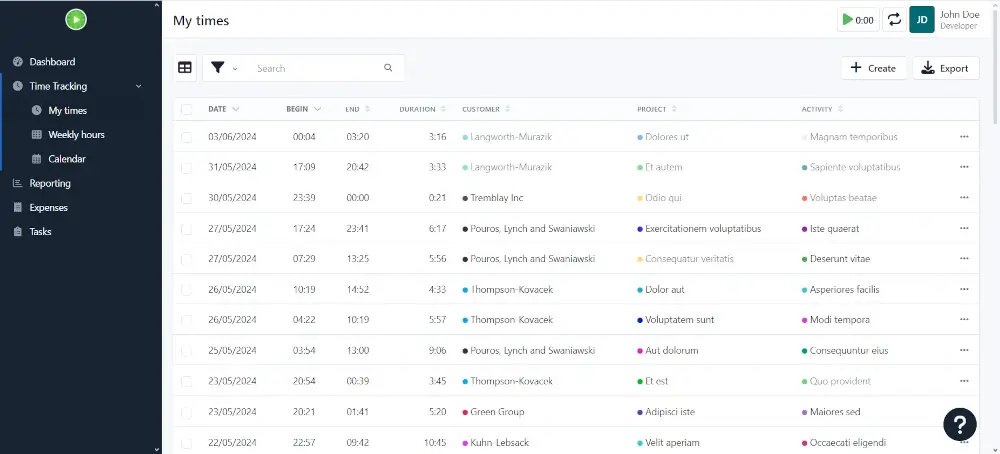This screenshot has height=454, width=1000.
Task: Expand the filter dropdown chevron
Action: (x=235, y=69)
